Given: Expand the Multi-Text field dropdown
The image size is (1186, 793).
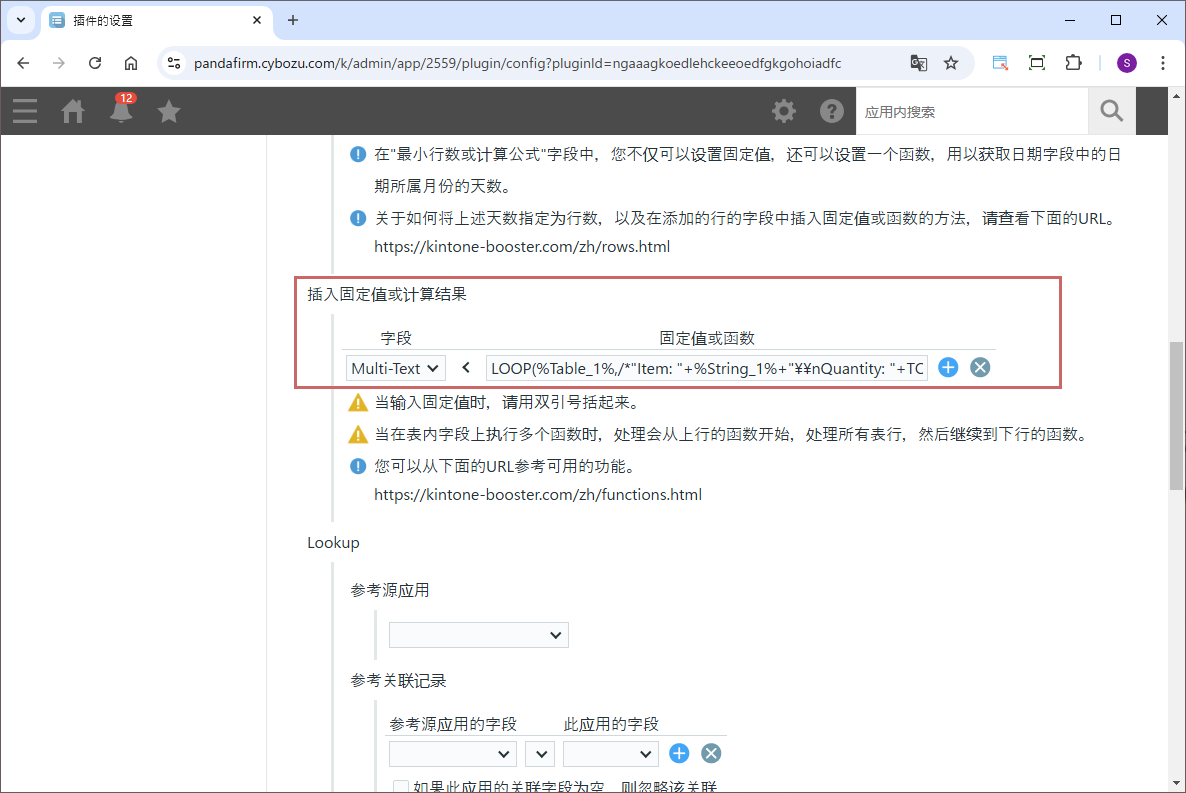Looking at the screenshot, I should tap(396, 368).
